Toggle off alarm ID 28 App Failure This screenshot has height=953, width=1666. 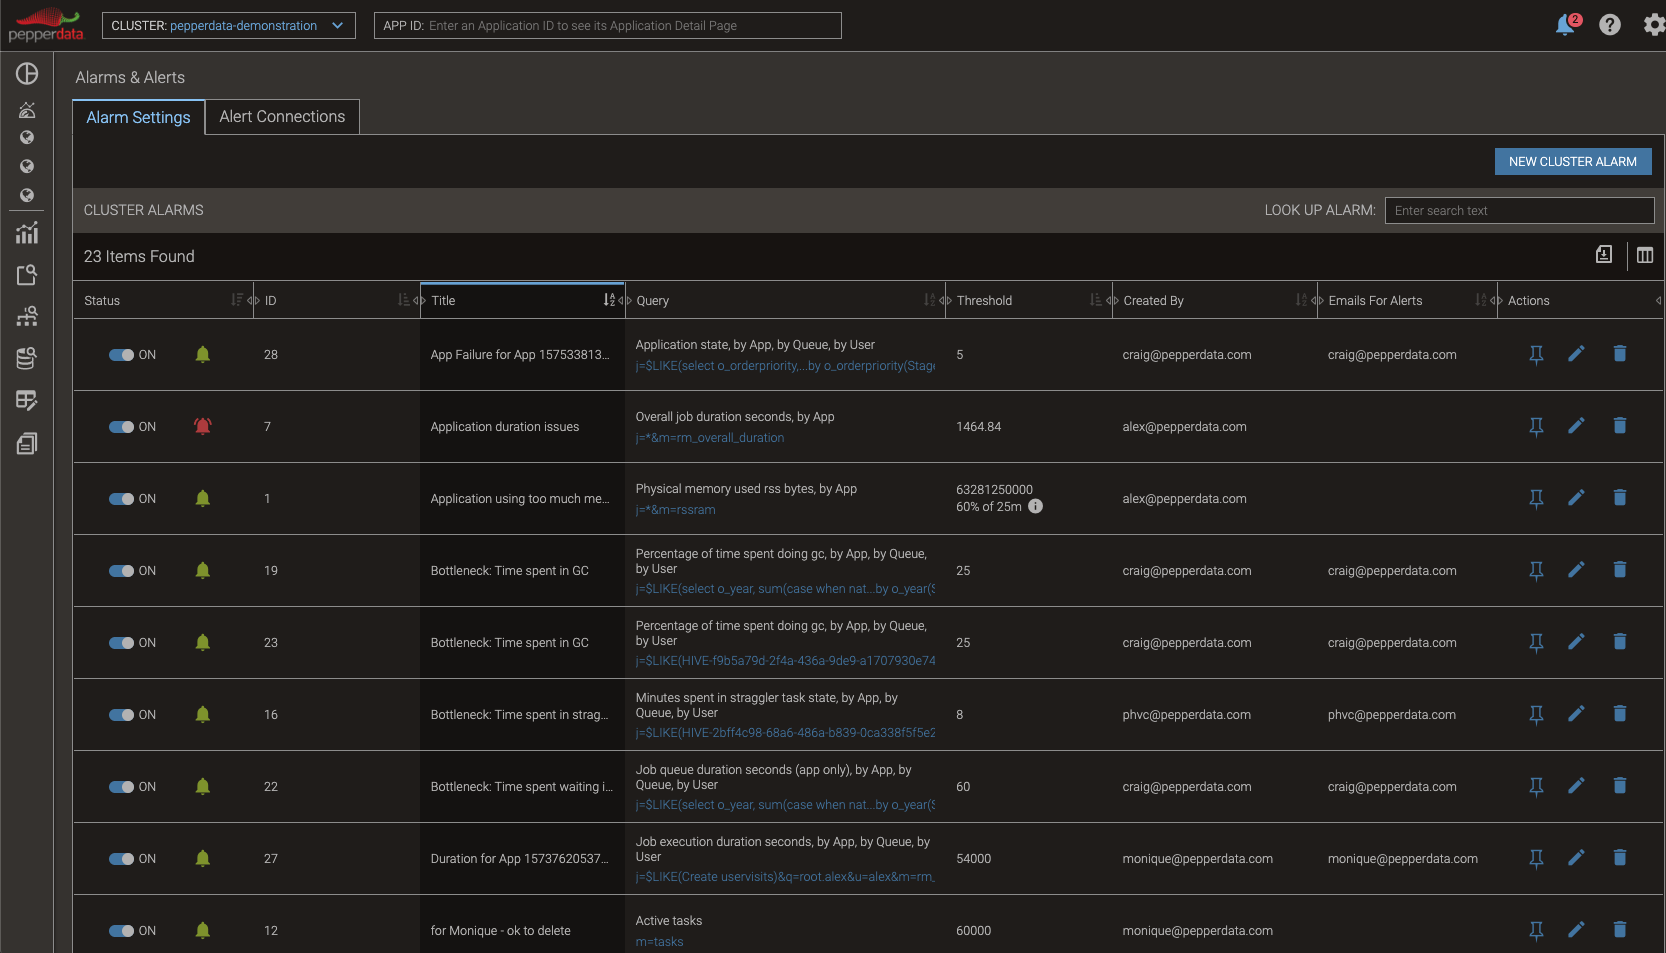point(122,355)
